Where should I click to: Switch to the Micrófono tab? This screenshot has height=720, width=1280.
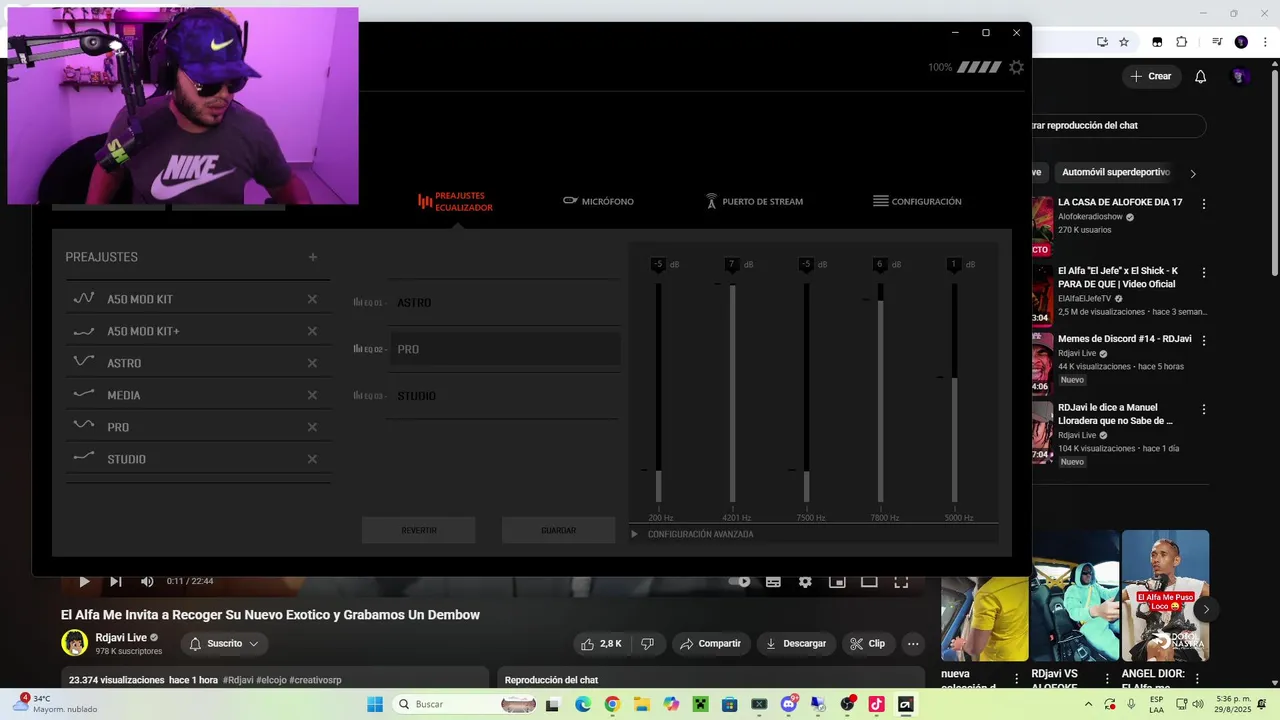(x=598, y=201)
